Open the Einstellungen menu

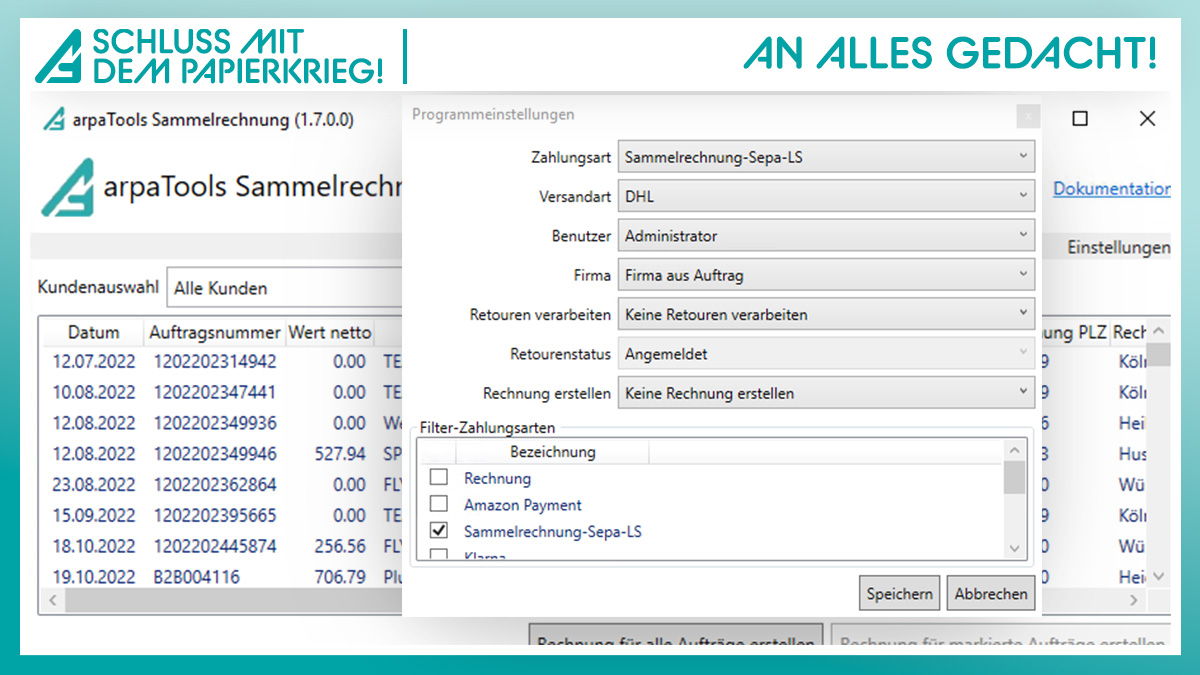[x=1118, y=247]
